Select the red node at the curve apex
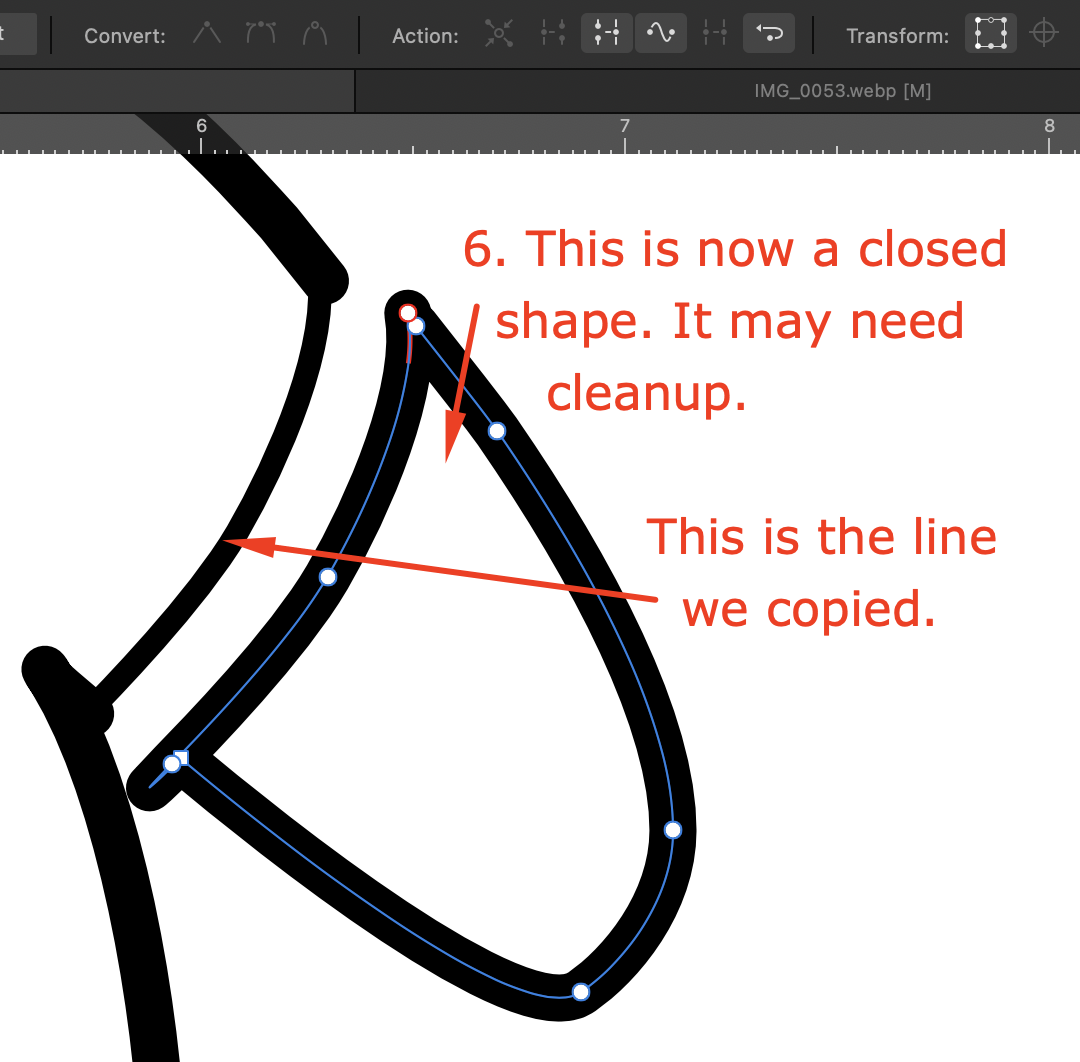The image size is (1080, 1062). point(408,313)
